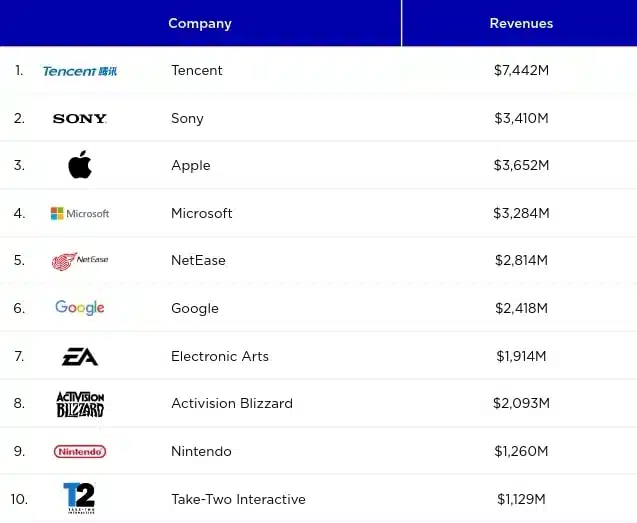Select the Take-Two Interactive name text

pos(238,499)
